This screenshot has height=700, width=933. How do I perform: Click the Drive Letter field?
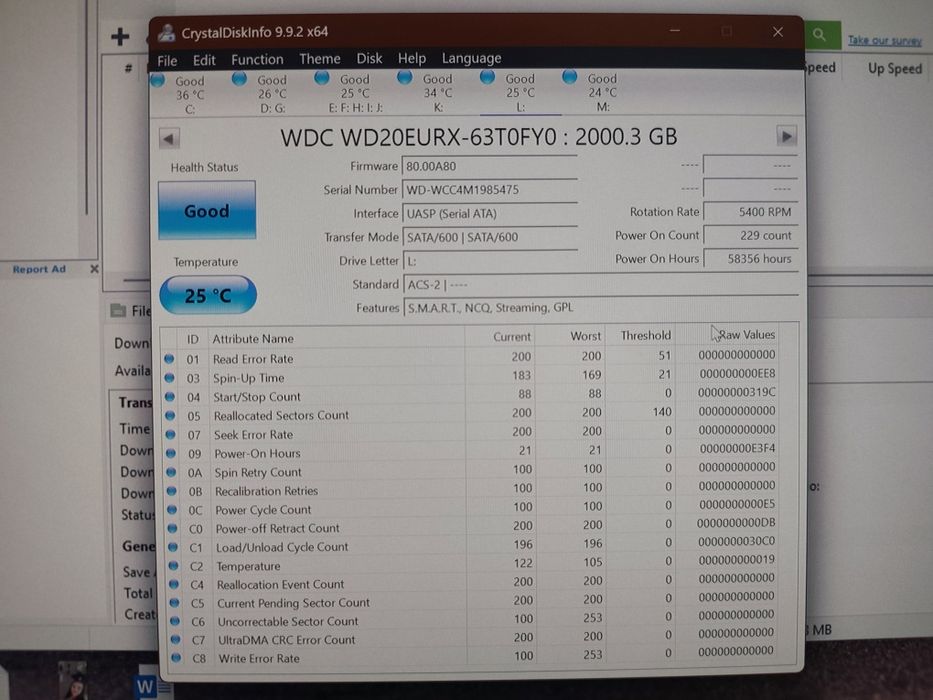tap(490, 261)
